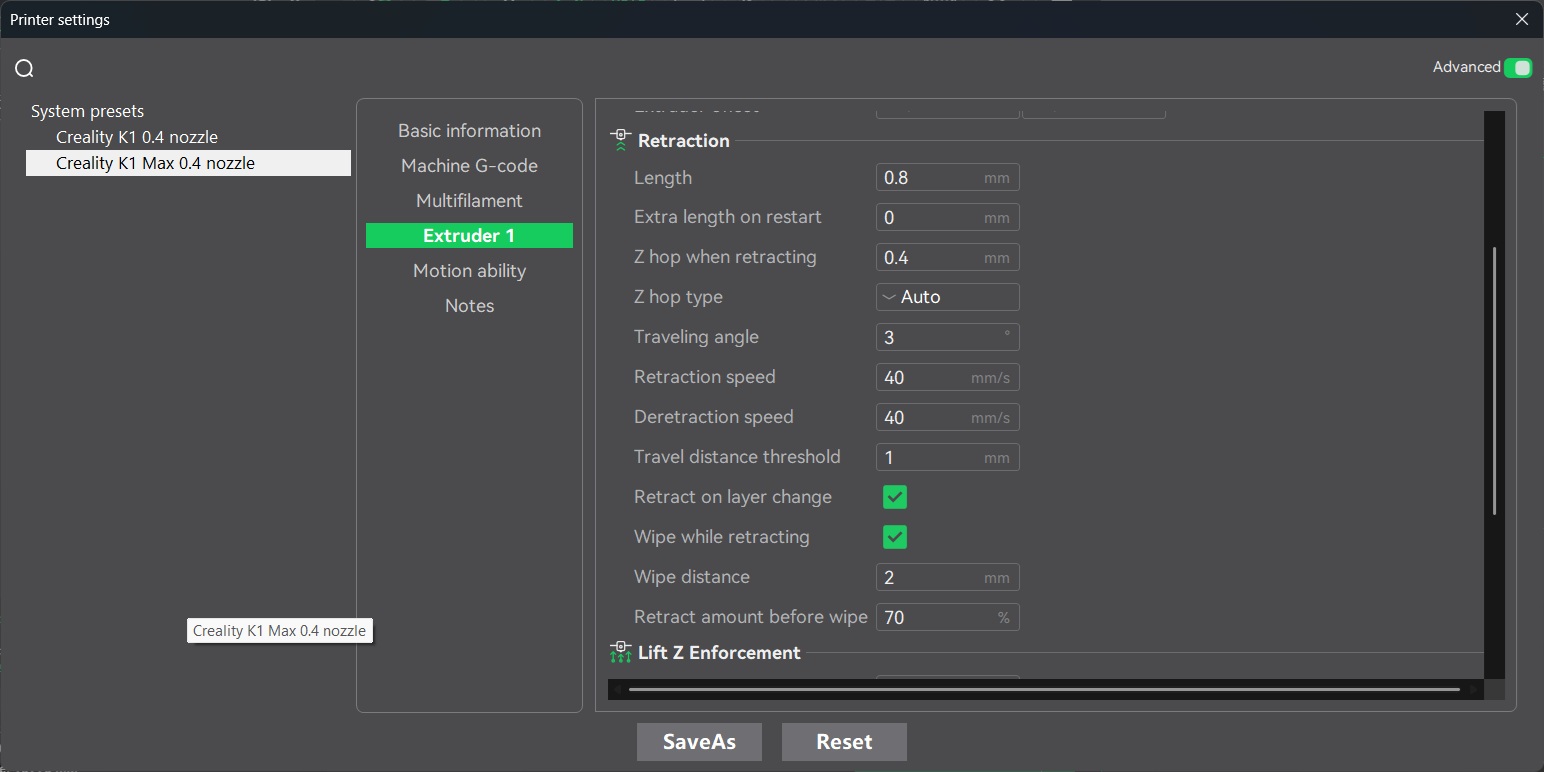Click Z hop when retracting field

click(x=948, y=258)
